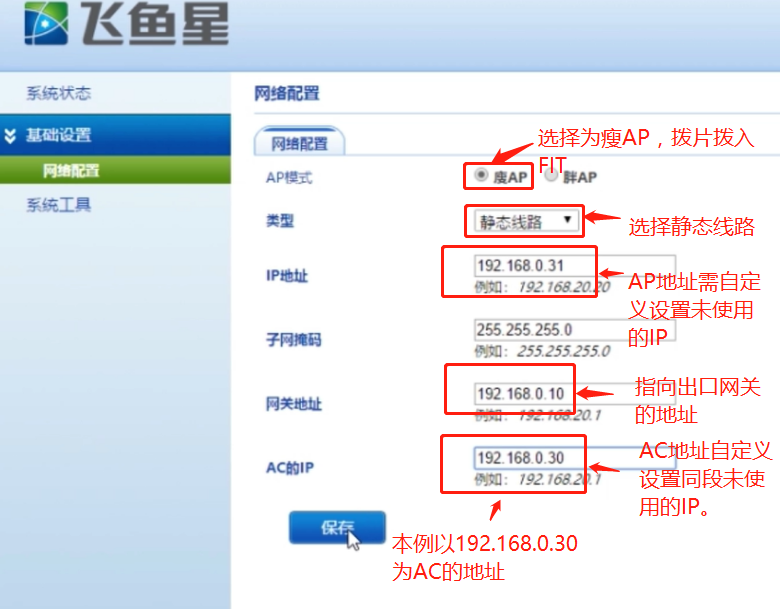The height and width of the screenshot is (609, 780).
Task: Open 系统状态 in the sidebar
Action: tap(59, 93)
